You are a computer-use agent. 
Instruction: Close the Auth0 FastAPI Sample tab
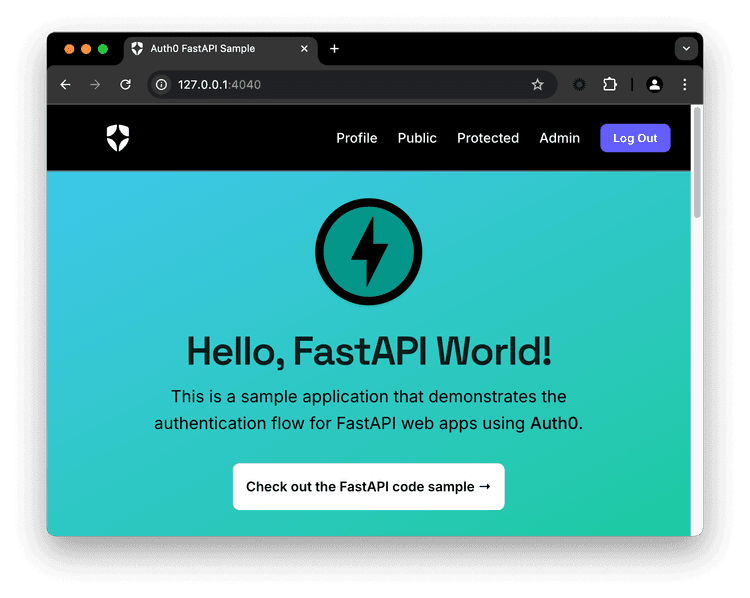pos(304,49)
